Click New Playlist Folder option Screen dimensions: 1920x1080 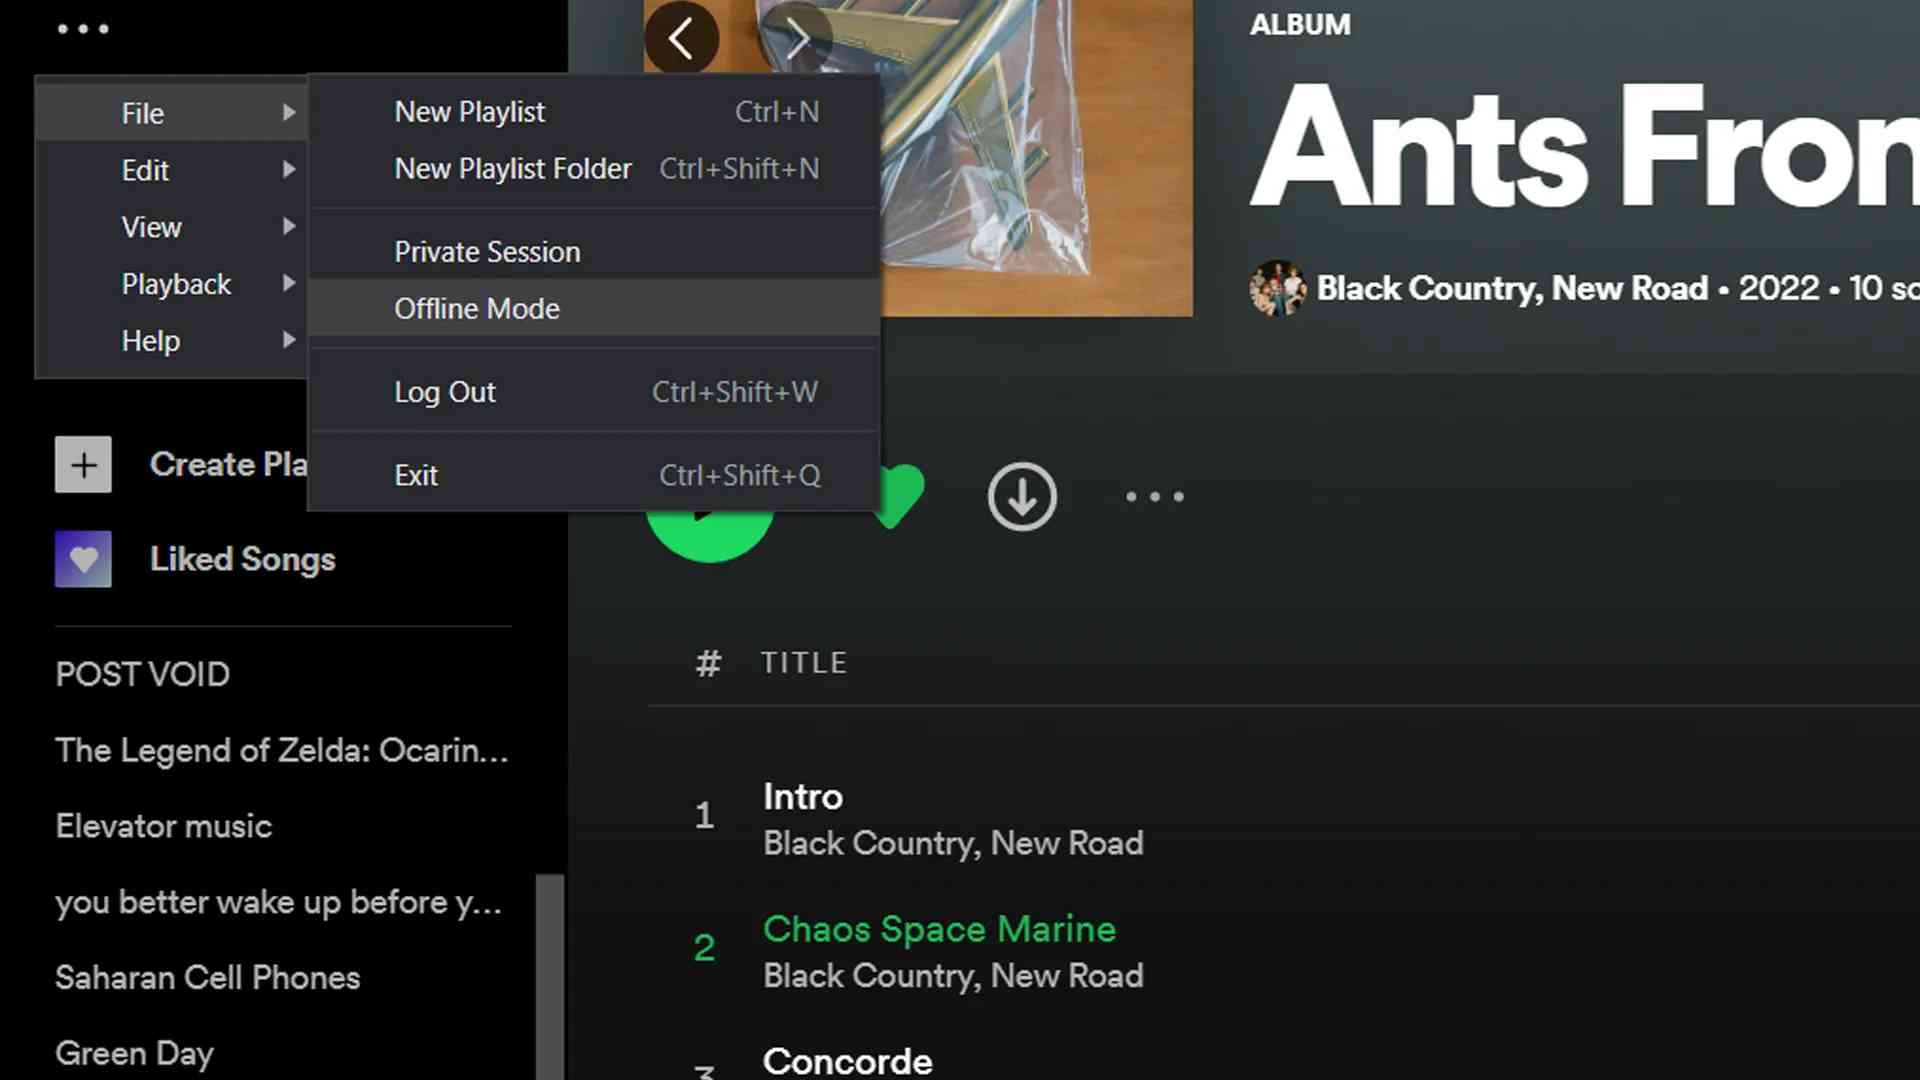click(x=513, y=167)
